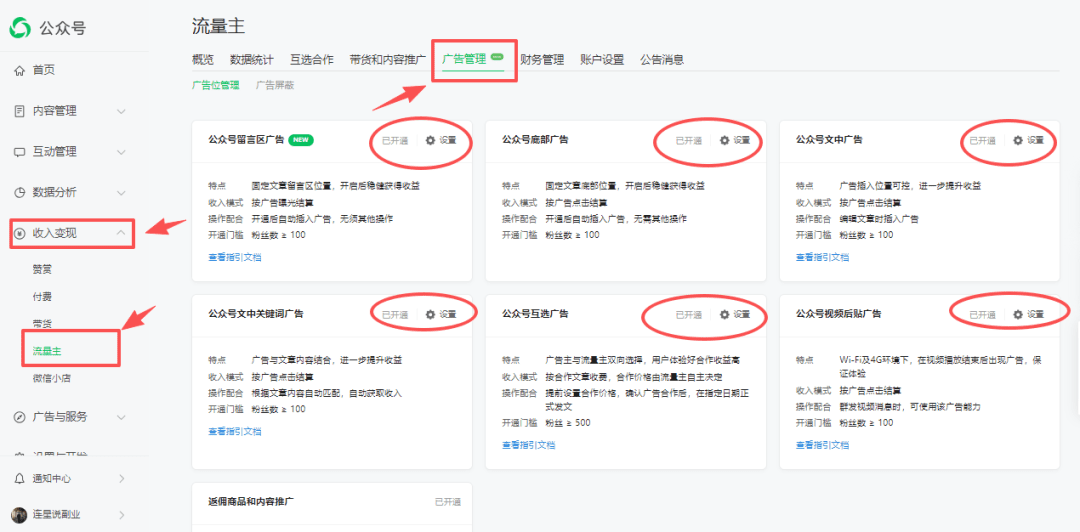1080x532 pixels.
Task: Click the 公众号 logo icon
Action: pos(20,28)
